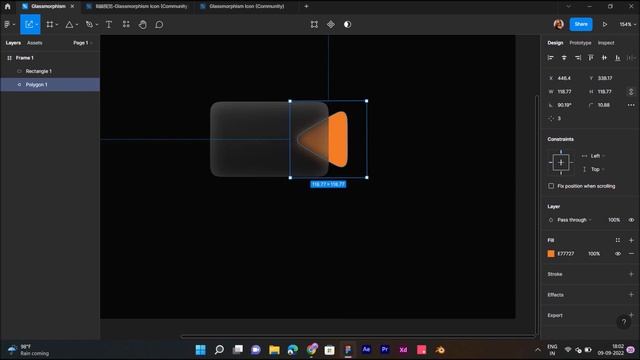
Task: Open independent corners more options
Action: (631, 105)
